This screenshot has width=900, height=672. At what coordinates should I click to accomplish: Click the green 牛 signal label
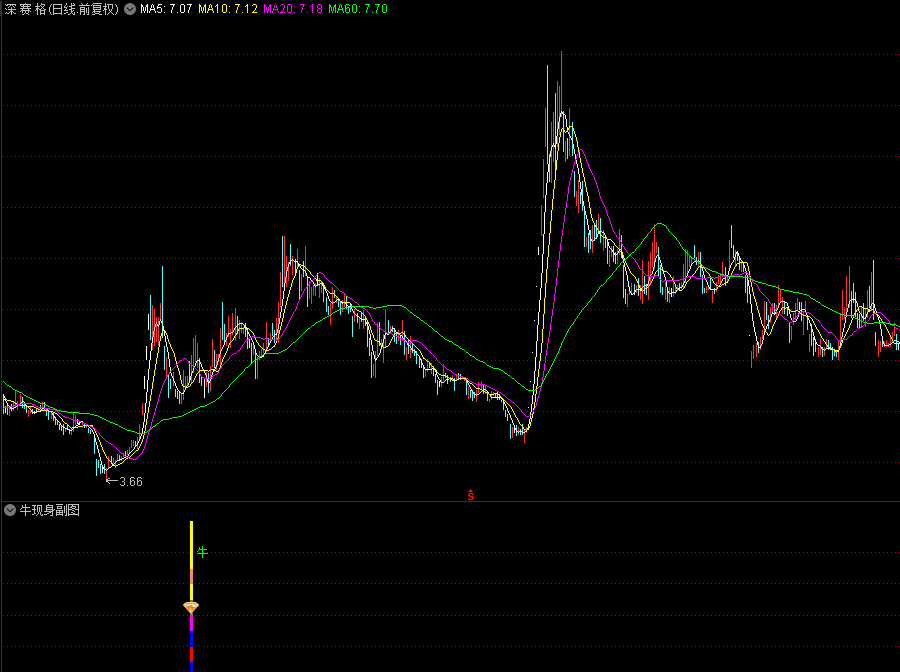202,552
